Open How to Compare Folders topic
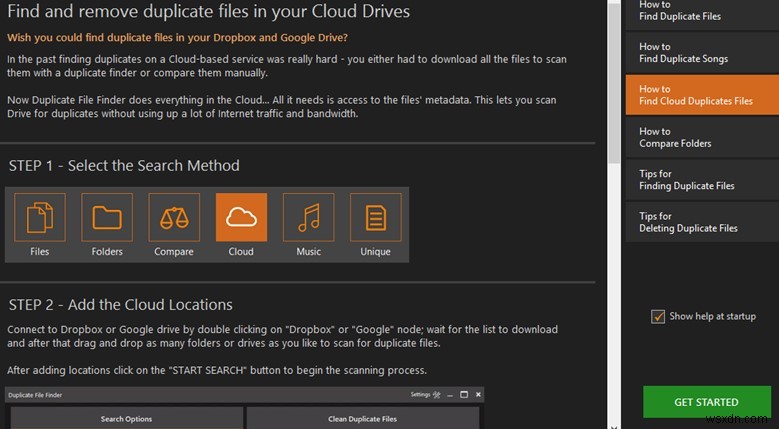 (x=701, y=137)
